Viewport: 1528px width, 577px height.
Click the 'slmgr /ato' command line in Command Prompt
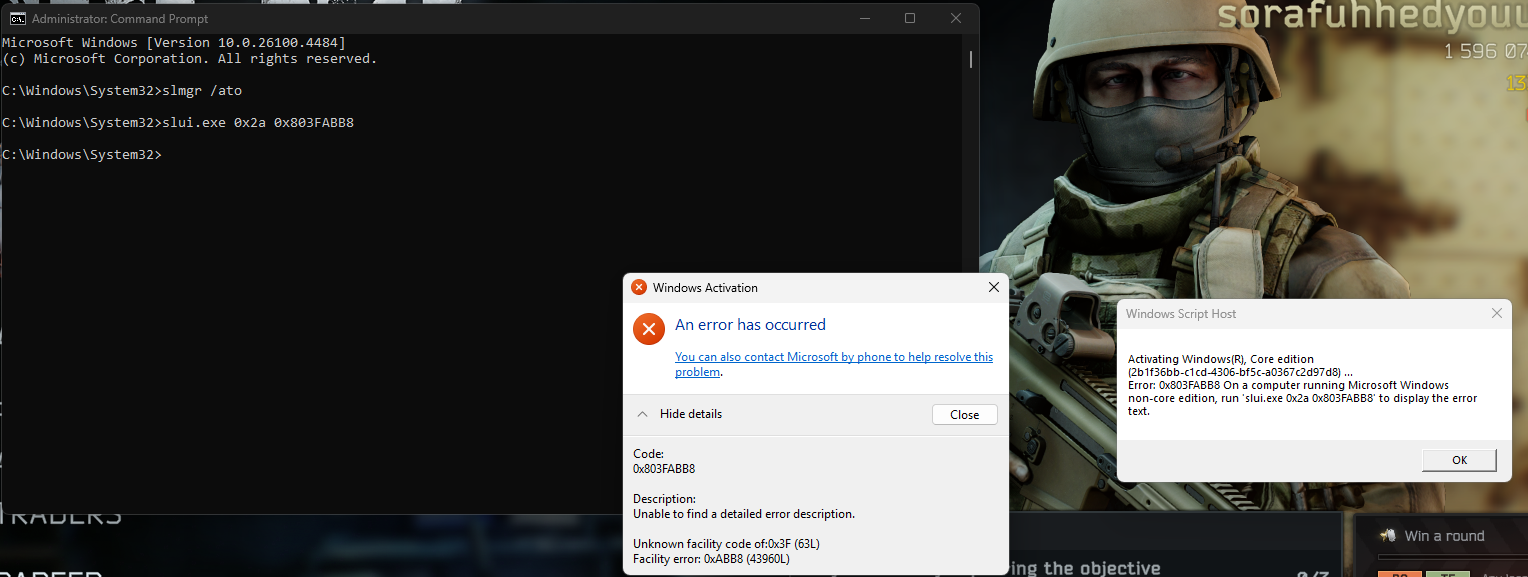point(122,91)
